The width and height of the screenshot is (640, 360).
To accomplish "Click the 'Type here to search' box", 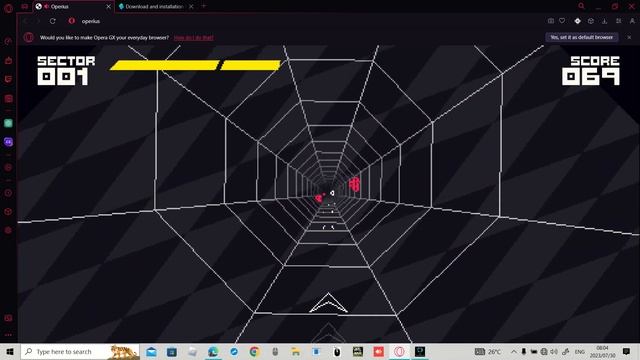I will tap(80, 351).
